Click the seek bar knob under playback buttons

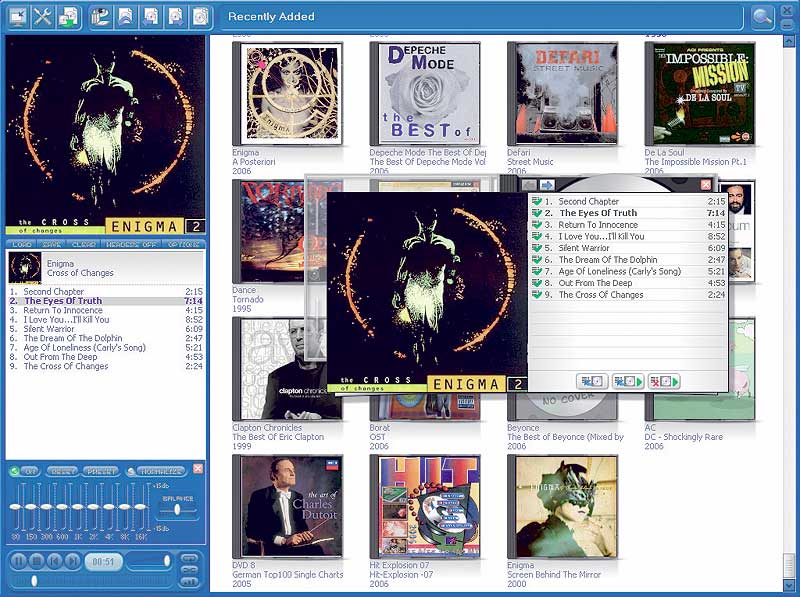tap(34, 580)
